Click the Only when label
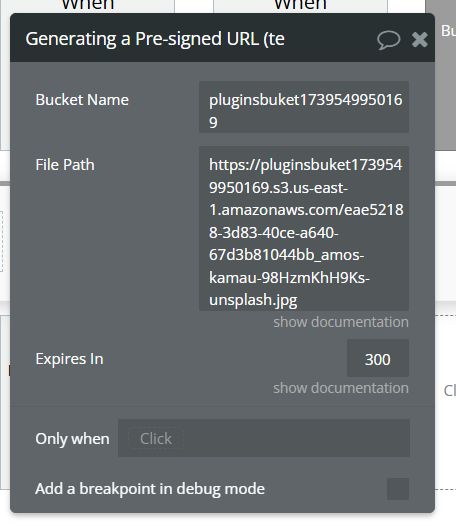This screenshot has width=456, height=526. pos(72,439)
